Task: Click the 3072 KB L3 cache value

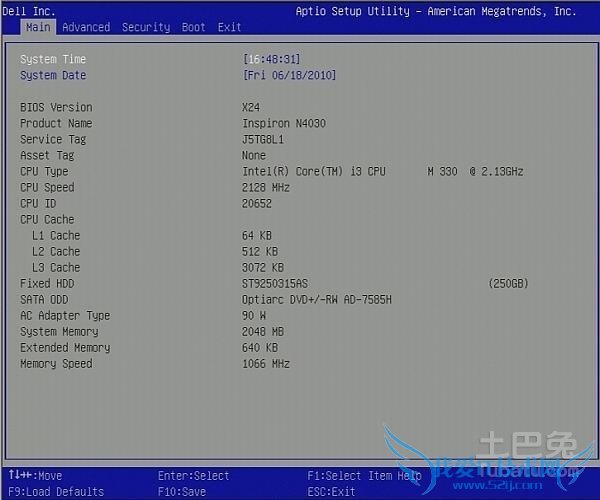Action: (263, 268)
